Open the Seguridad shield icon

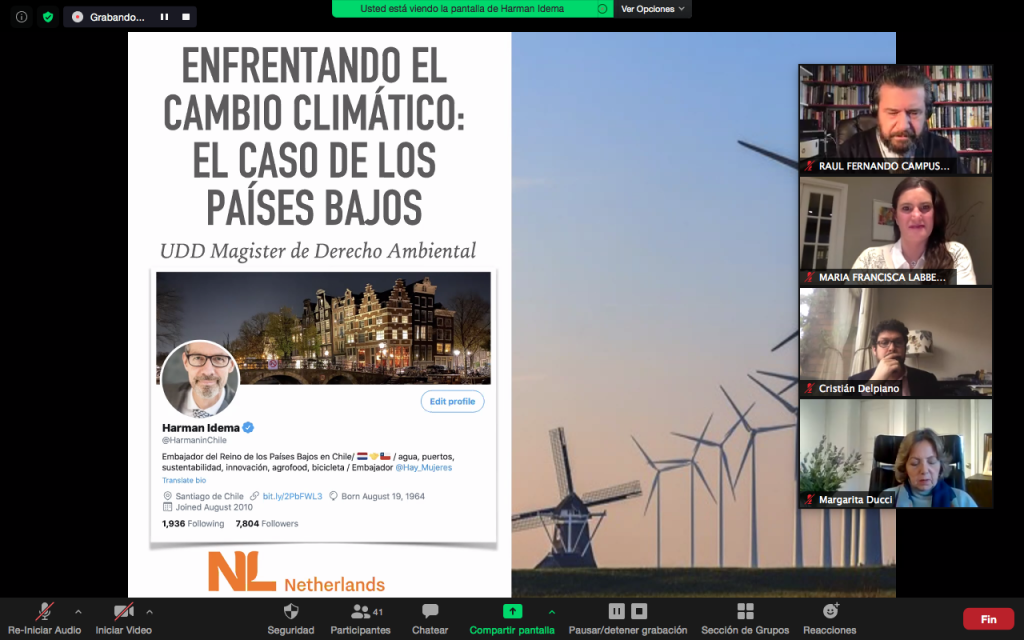[291, 612]
